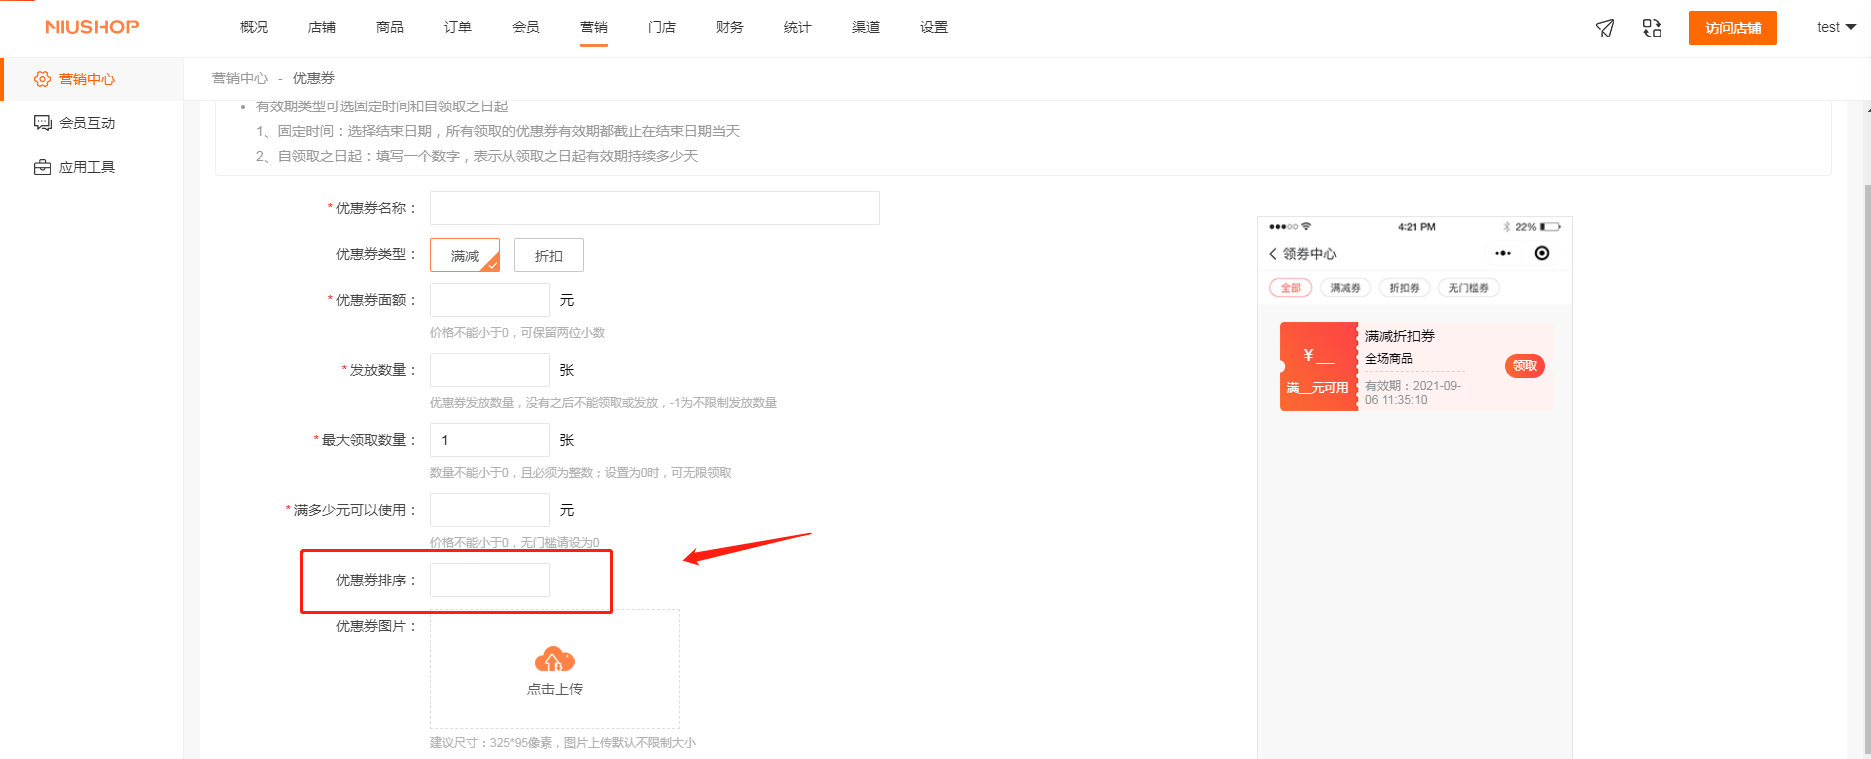Open the 营销 top menu
Screen dimensions: 1871x759
pyautogui.click(x=594, y=27)
